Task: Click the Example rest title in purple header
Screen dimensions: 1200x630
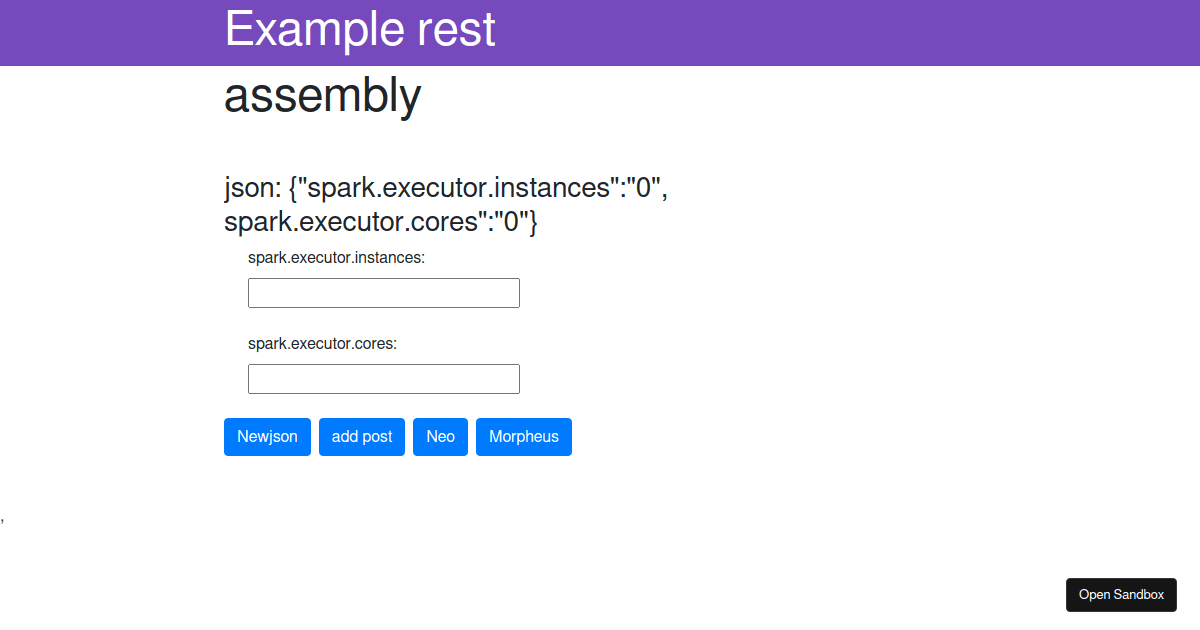Action: (359, 29)
